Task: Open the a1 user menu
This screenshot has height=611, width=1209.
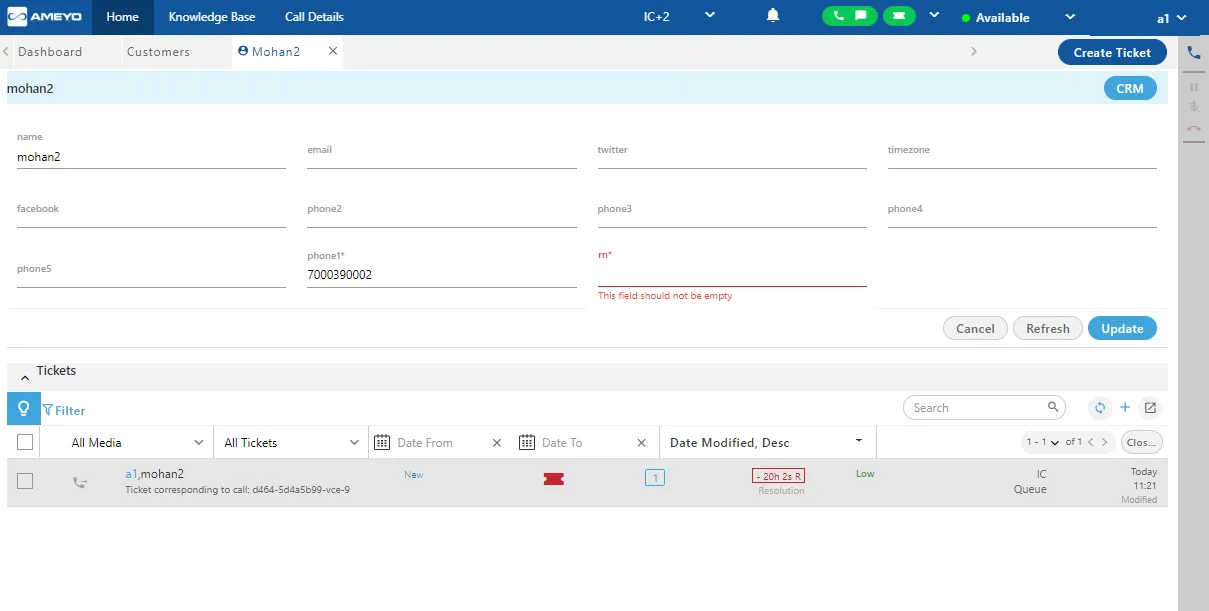Action: (x=1171, y=18)
